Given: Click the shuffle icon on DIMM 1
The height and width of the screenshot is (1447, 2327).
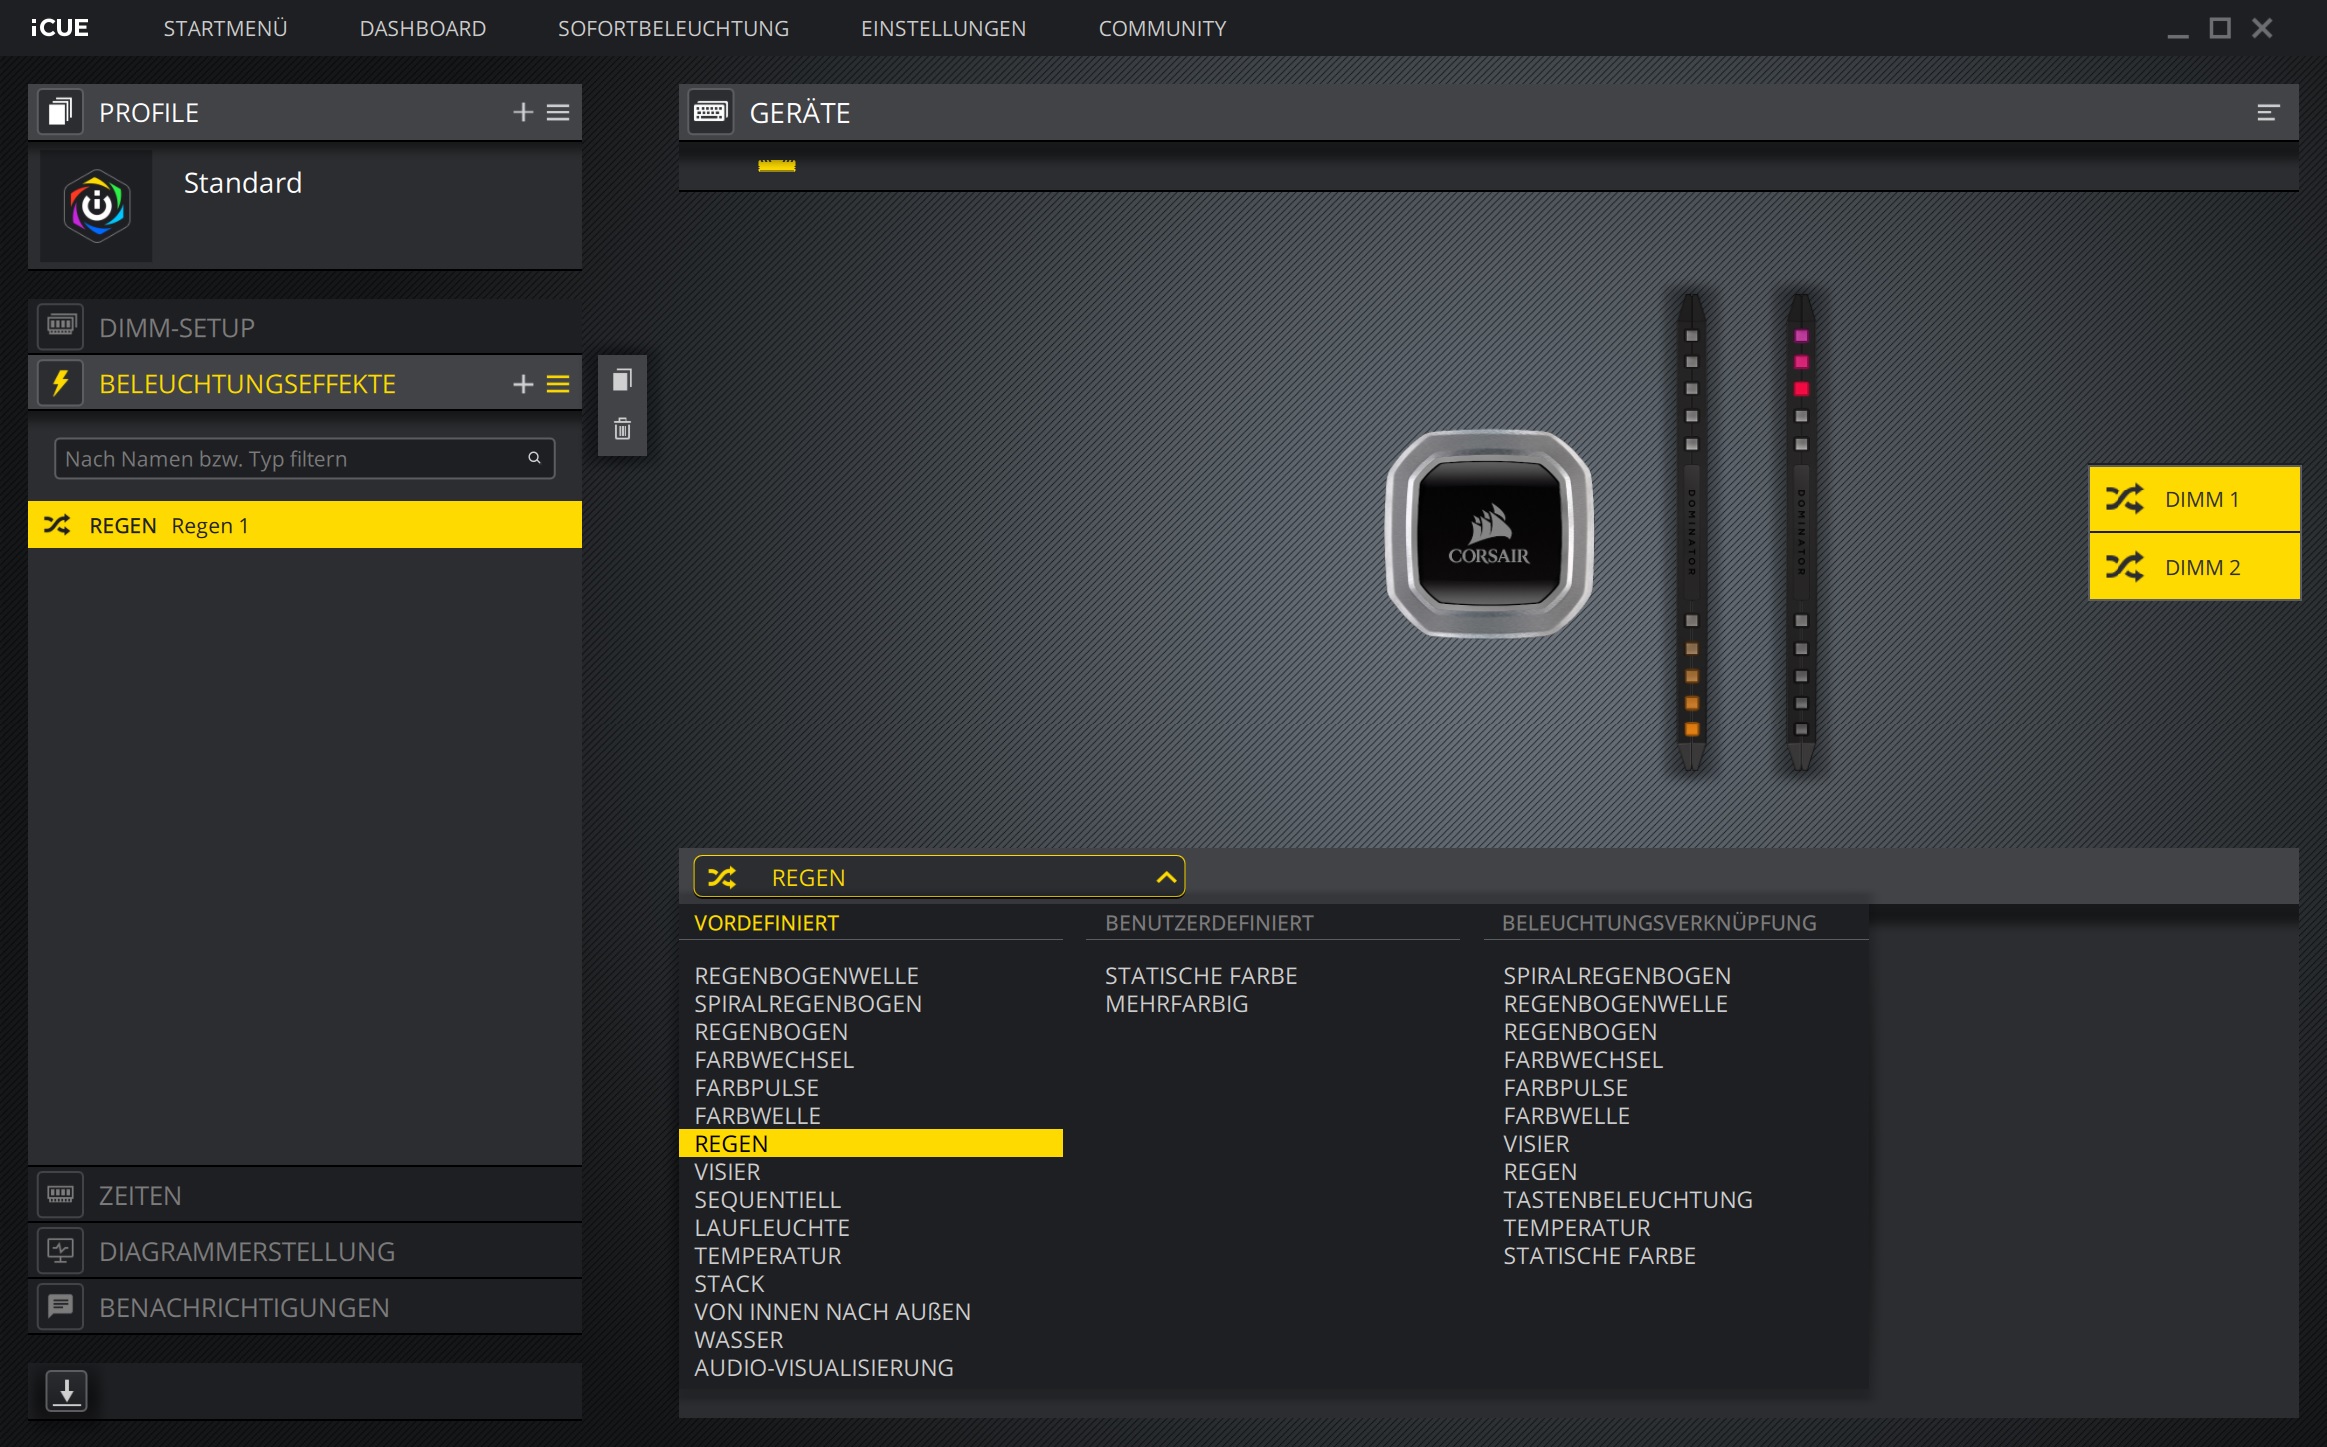Looking at the screenshot, I should pos(2124,498).
